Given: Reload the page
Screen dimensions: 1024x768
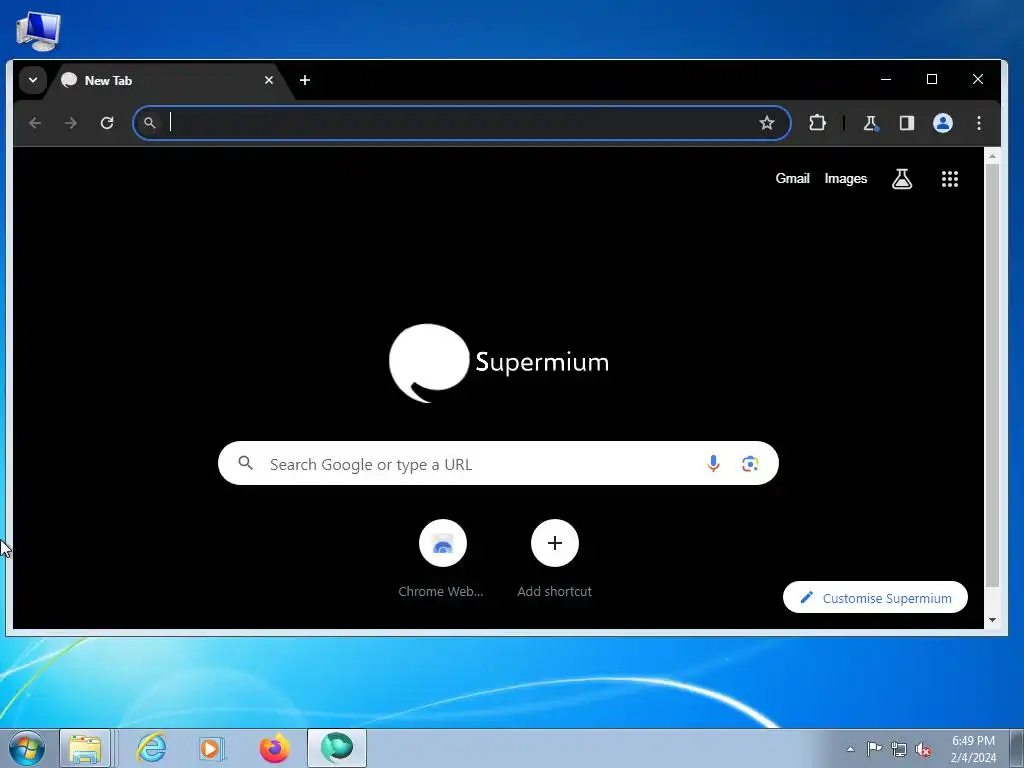Looking at the screenshot, I should tap(107, 123).
